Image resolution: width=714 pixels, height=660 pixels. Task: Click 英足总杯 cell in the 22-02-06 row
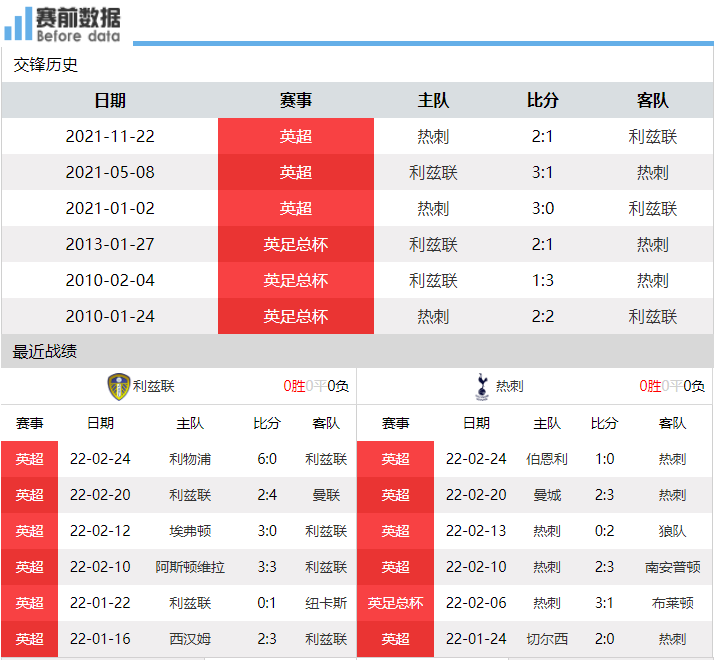pos(395,603)
